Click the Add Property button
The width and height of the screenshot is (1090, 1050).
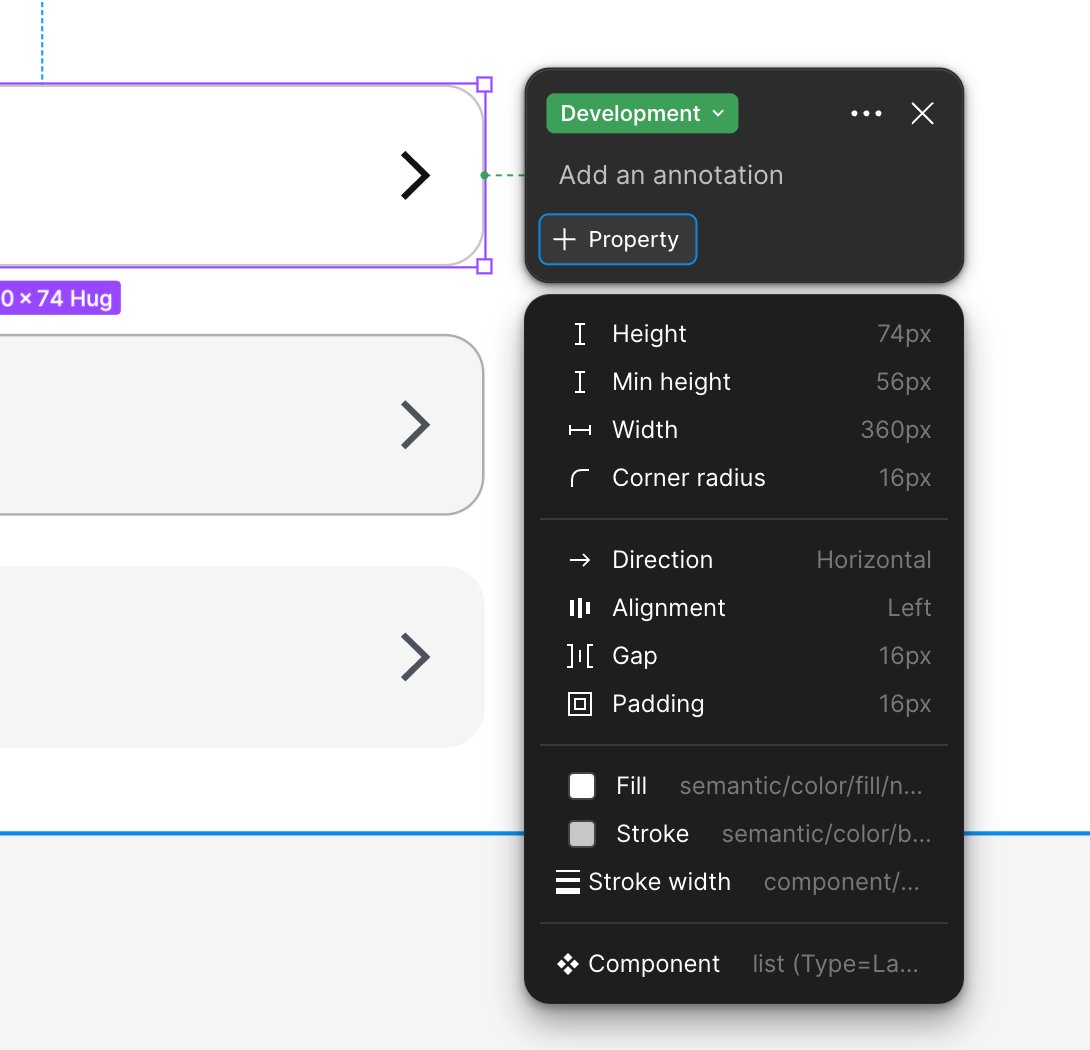(x=617, y=239)
